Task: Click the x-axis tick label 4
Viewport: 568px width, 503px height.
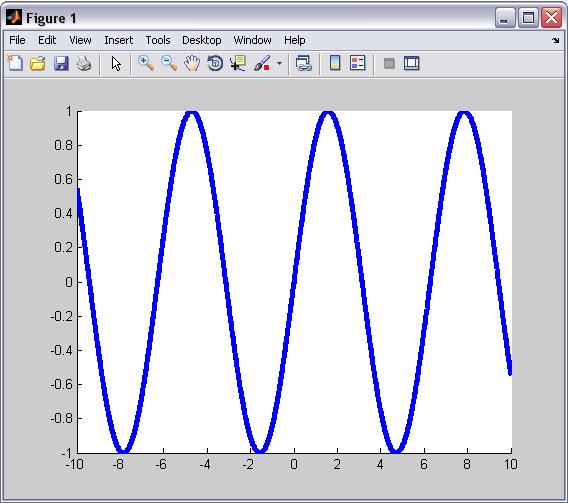Action: tap(380, 464)
